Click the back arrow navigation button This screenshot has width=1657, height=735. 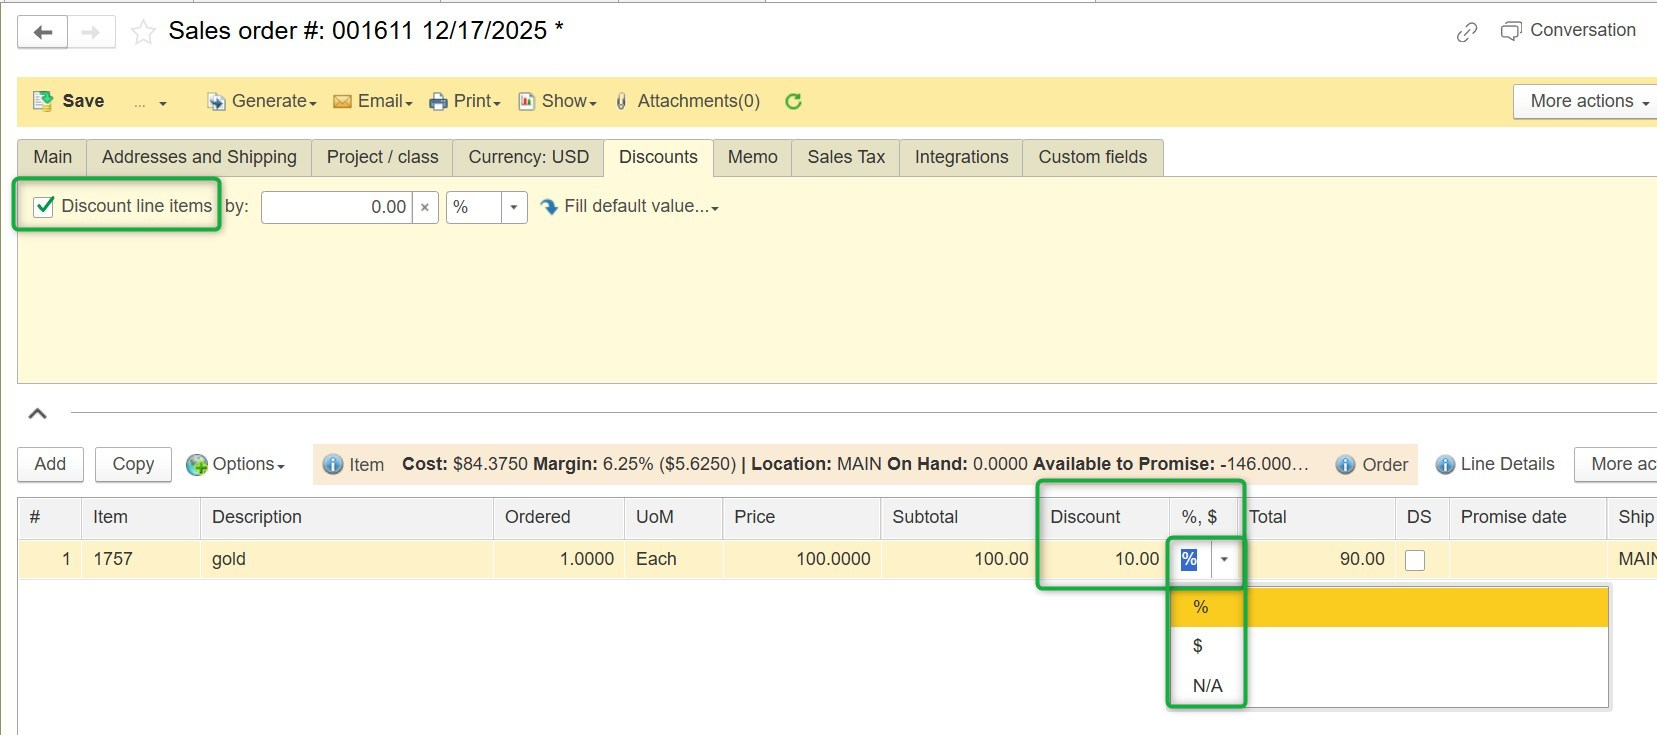[43, 32]
